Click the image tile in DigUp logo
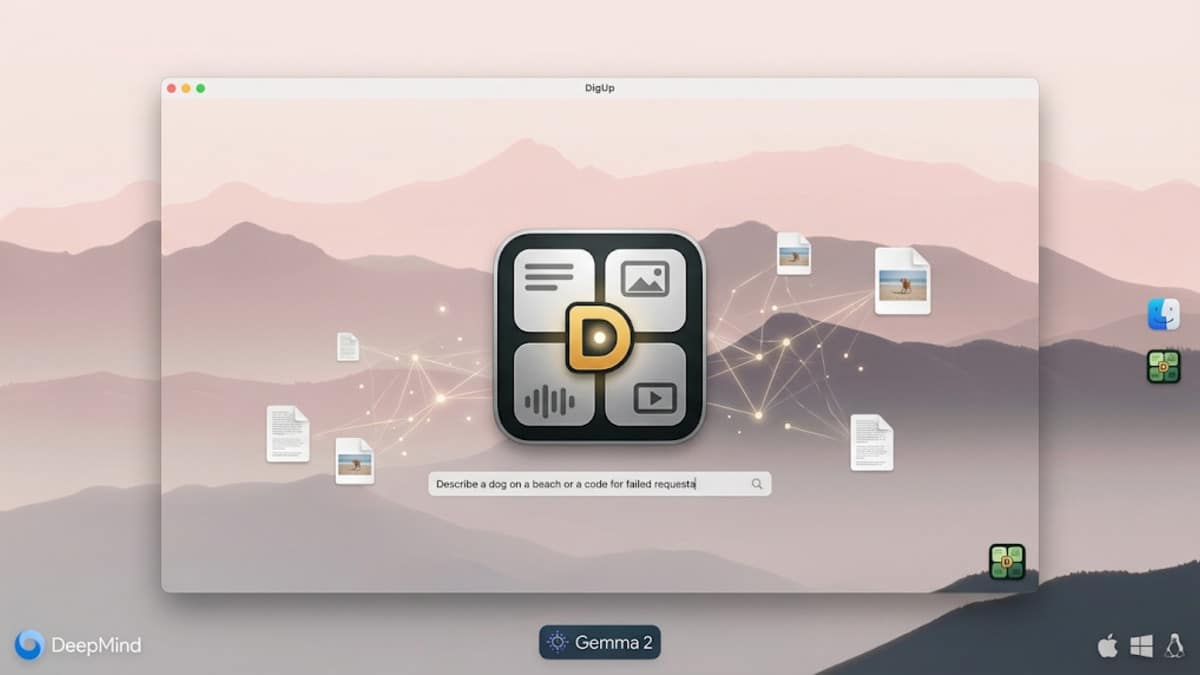This screenshot has width=1200, height=675. click(x=645, y=290)
